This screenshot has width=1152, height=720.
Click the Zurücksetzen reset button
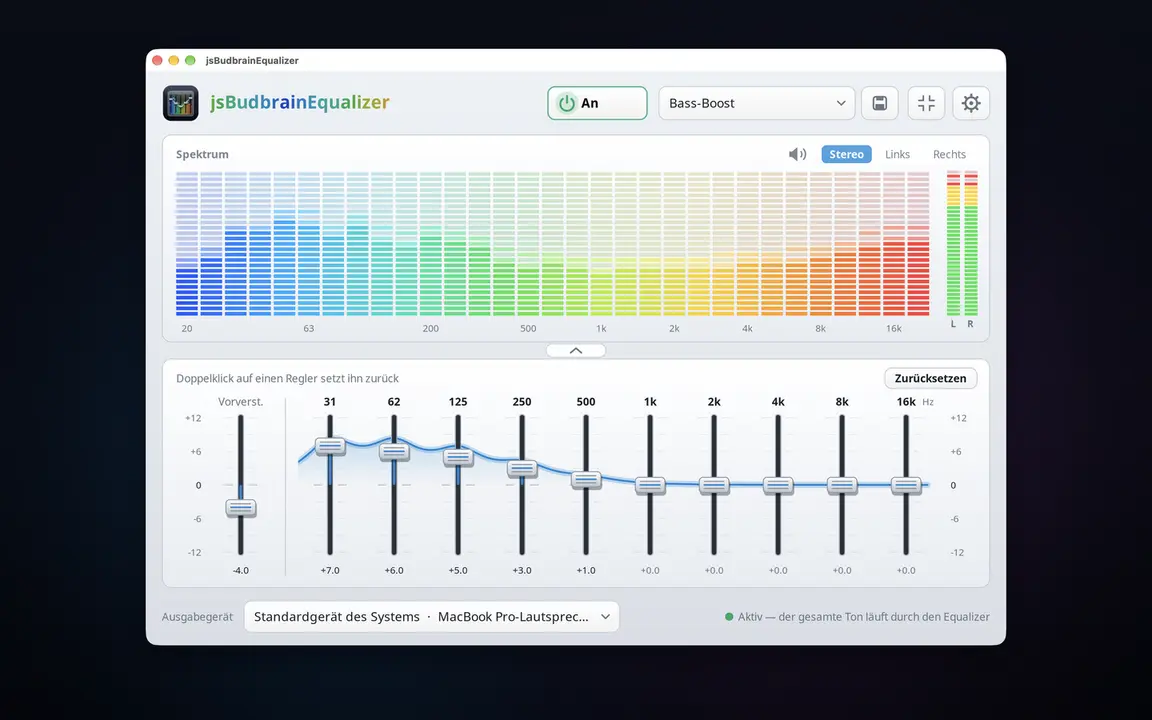coord(930,378)
